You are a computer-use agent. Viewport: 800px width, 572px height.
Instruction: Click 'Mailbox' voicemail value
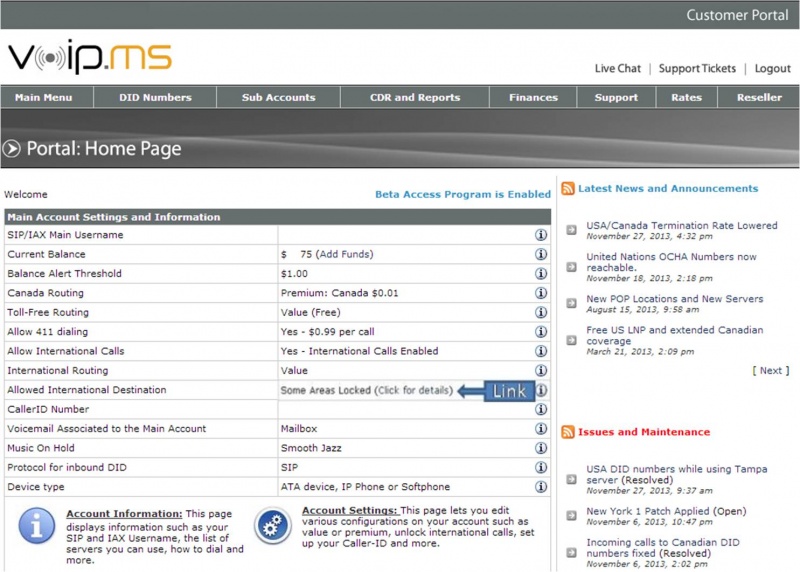(x=298, y=429)
